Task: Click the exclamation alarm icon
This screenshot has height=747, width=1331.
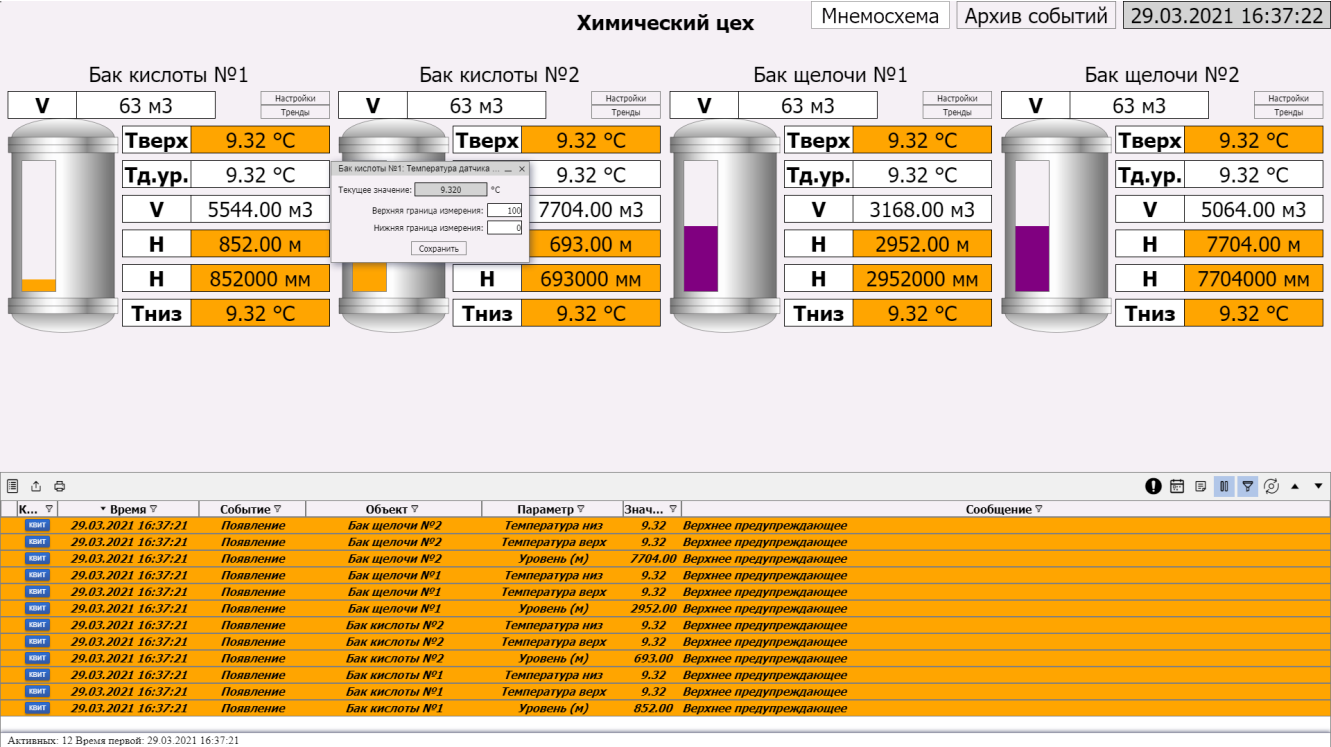Action: [x=1154, y=486]
